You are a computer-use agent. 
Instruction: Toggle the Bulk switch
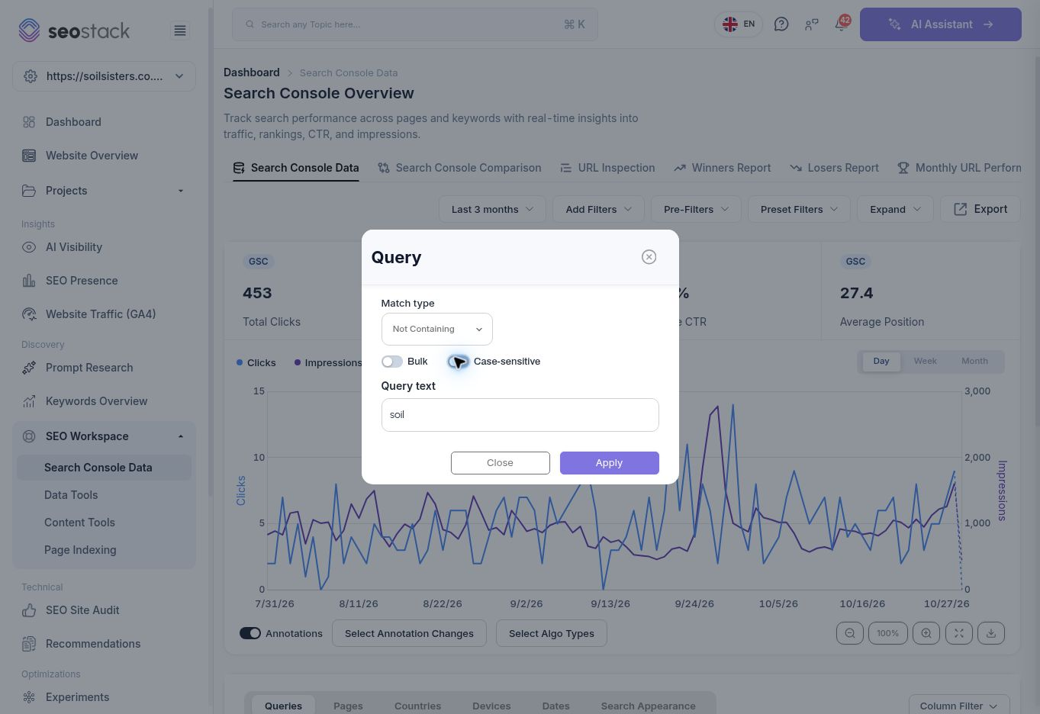tap(392, 362)
